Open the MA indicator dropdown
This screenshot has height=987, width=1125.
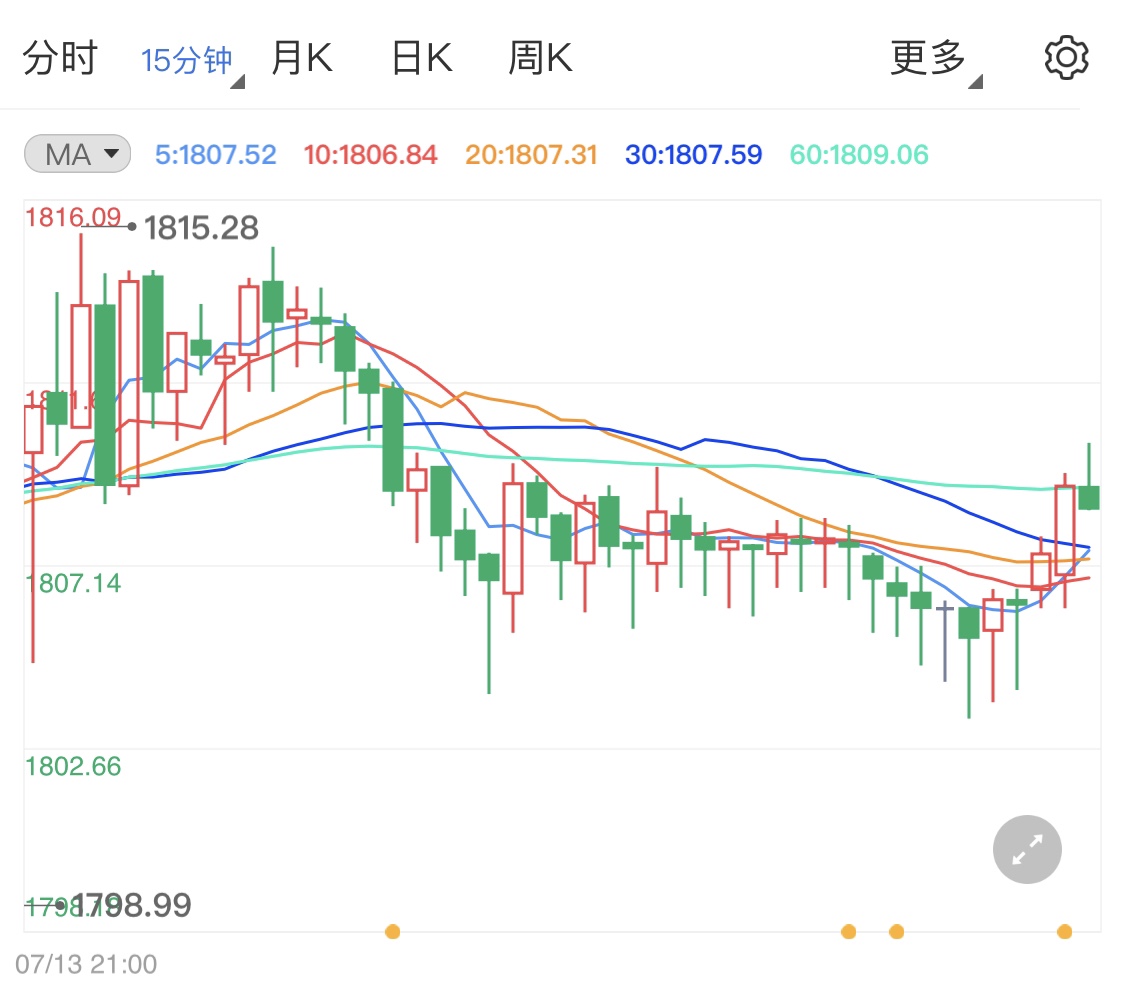pyautogui.click(x=77, y=154)
